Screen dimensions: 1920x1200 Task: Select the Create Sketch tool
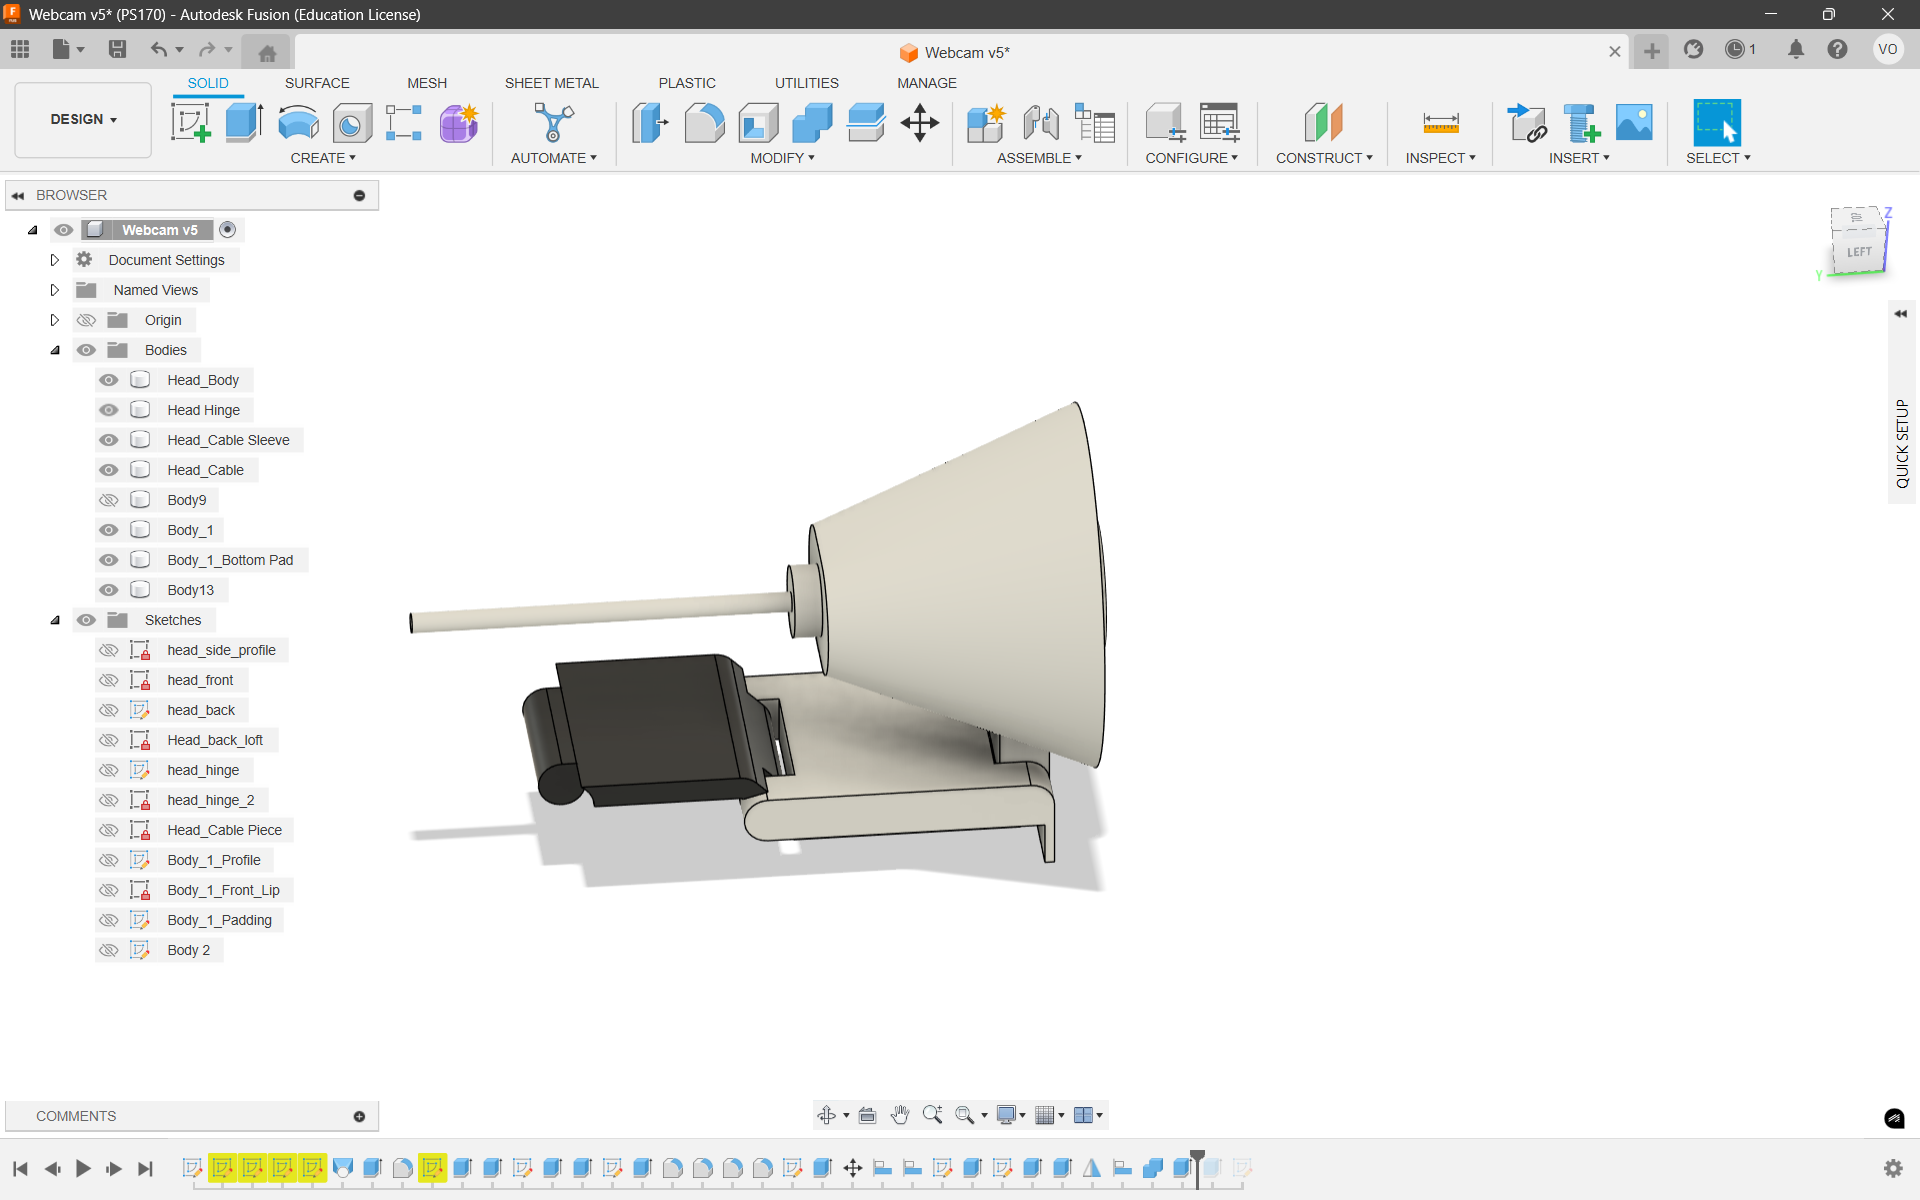click(x=190, y=123)
